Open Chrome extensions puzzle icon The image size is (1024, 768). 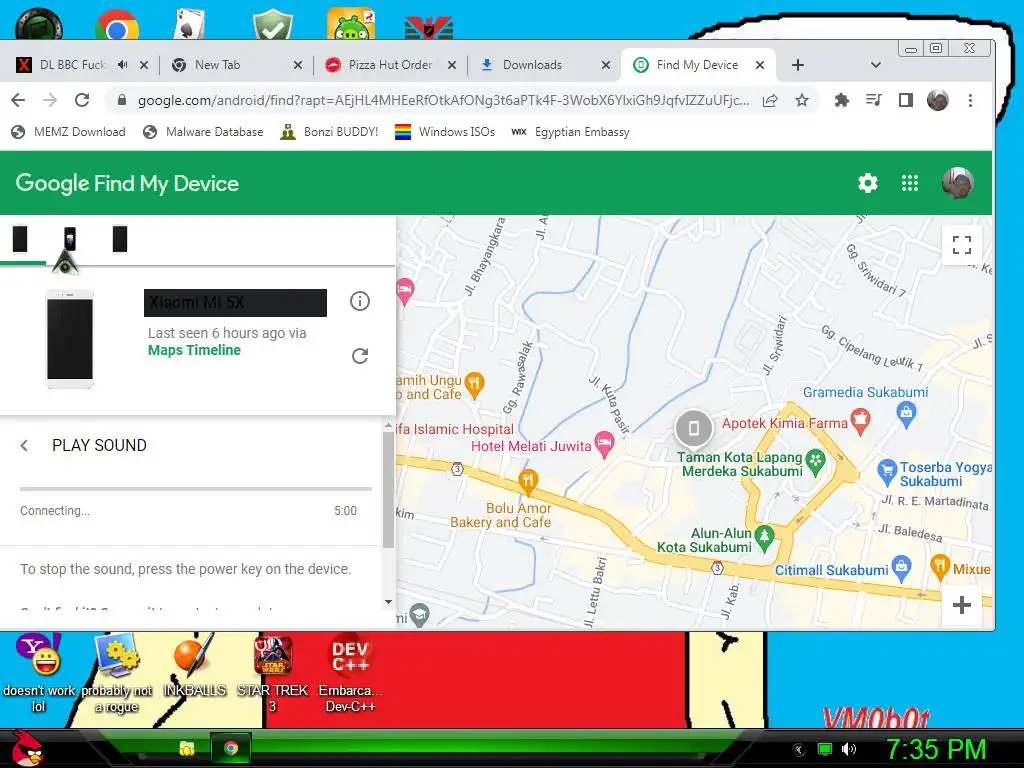(842, 100)
